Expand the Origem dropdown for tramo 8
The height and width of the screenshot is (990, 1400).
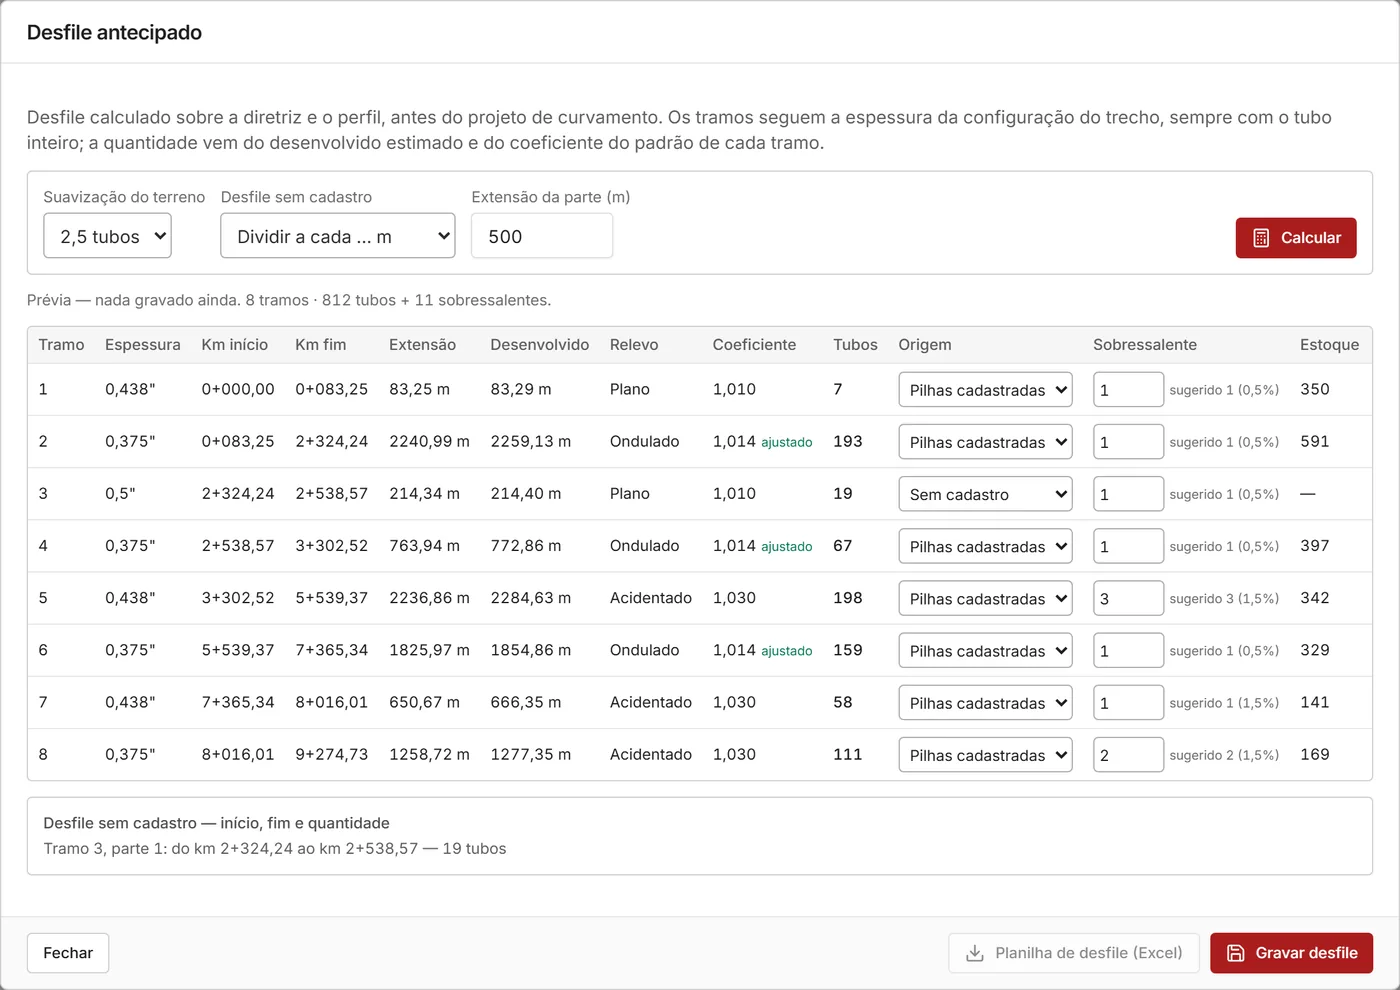pos(985,754)
